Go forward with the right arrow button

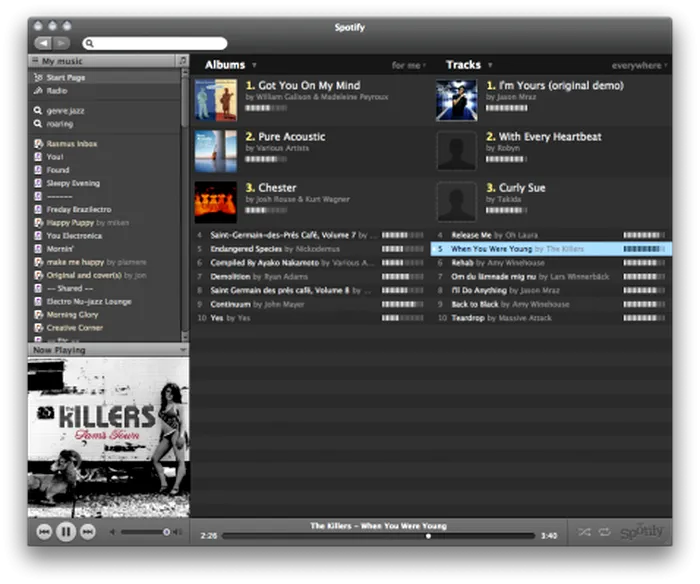[62, 43]
